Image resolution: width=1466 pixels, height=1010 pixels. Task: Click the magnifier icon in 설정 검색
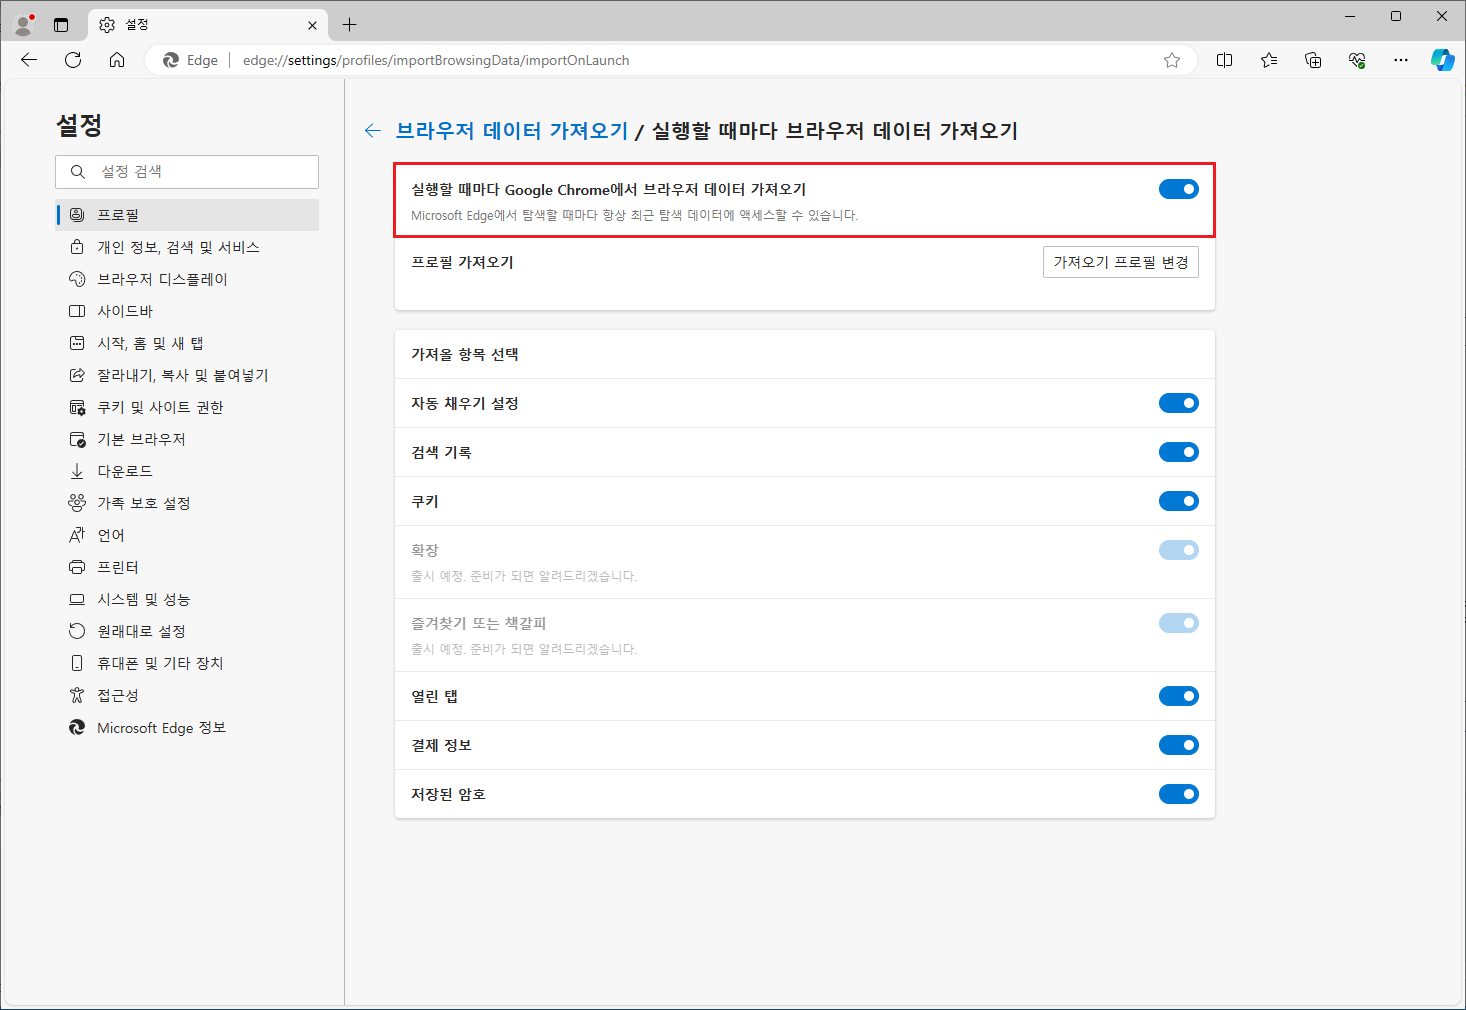[x=77, y=172]
